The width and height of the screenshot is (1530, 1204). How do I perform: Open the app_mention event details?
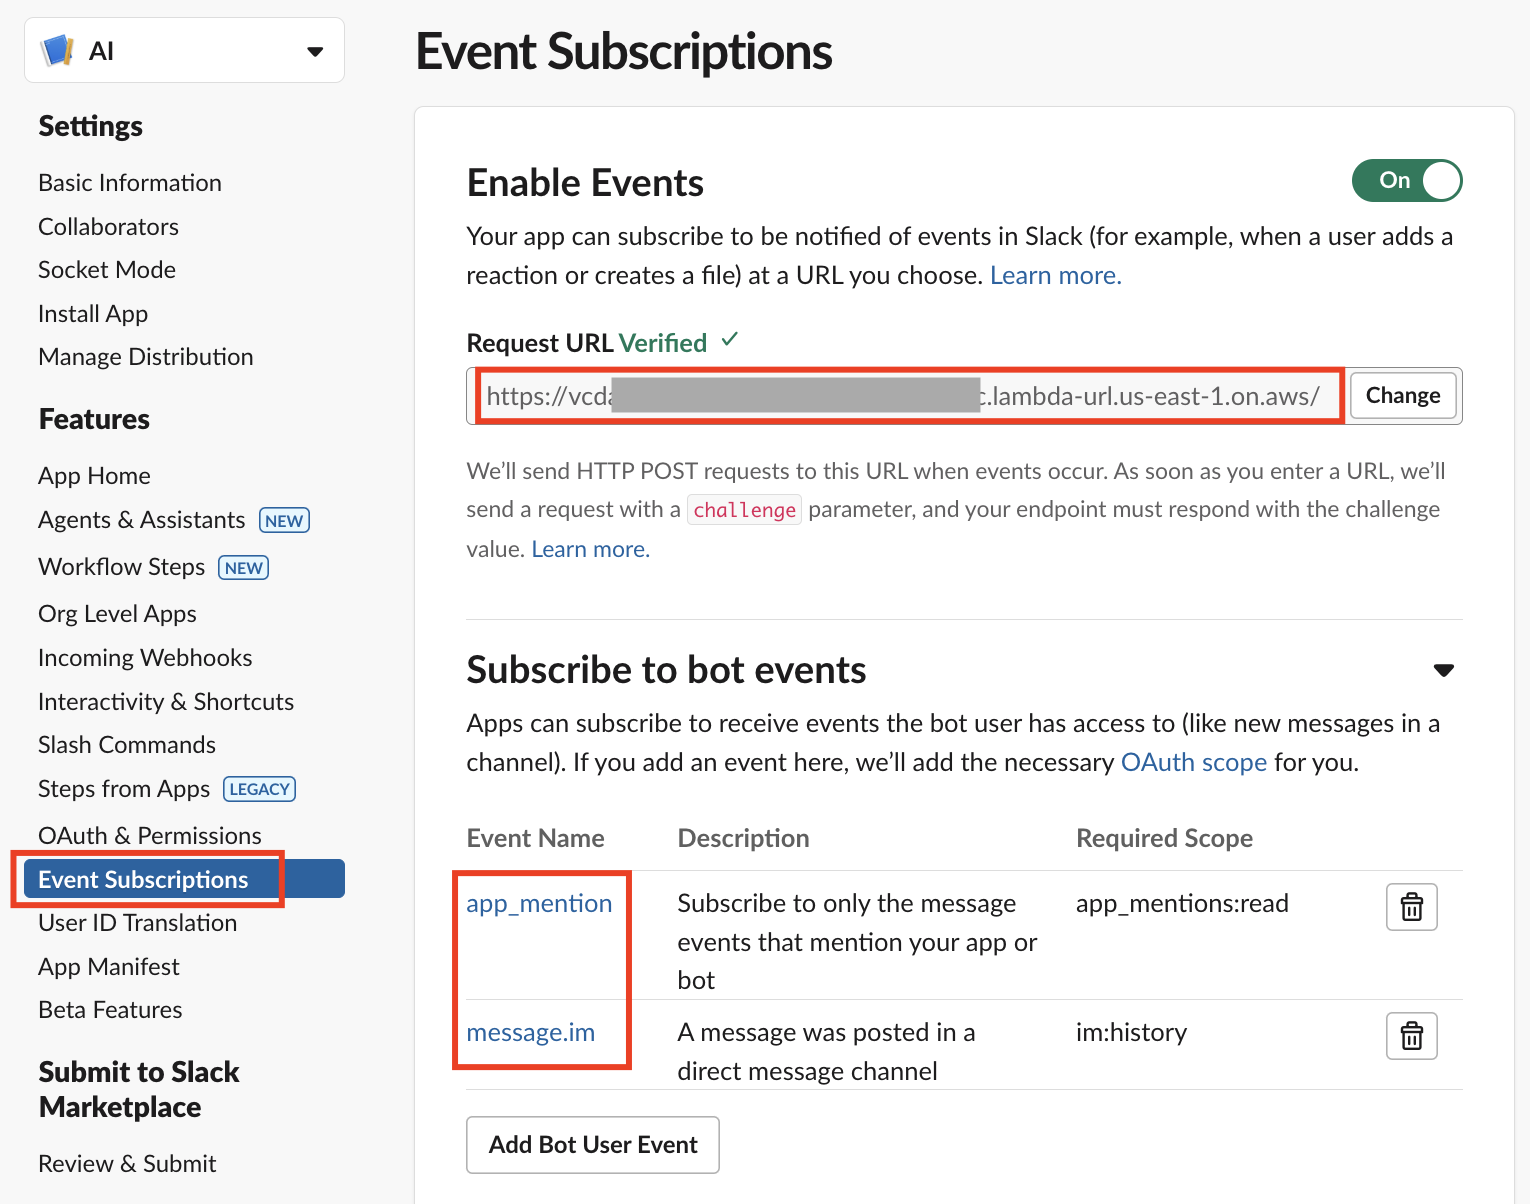[x=539, y=903]
